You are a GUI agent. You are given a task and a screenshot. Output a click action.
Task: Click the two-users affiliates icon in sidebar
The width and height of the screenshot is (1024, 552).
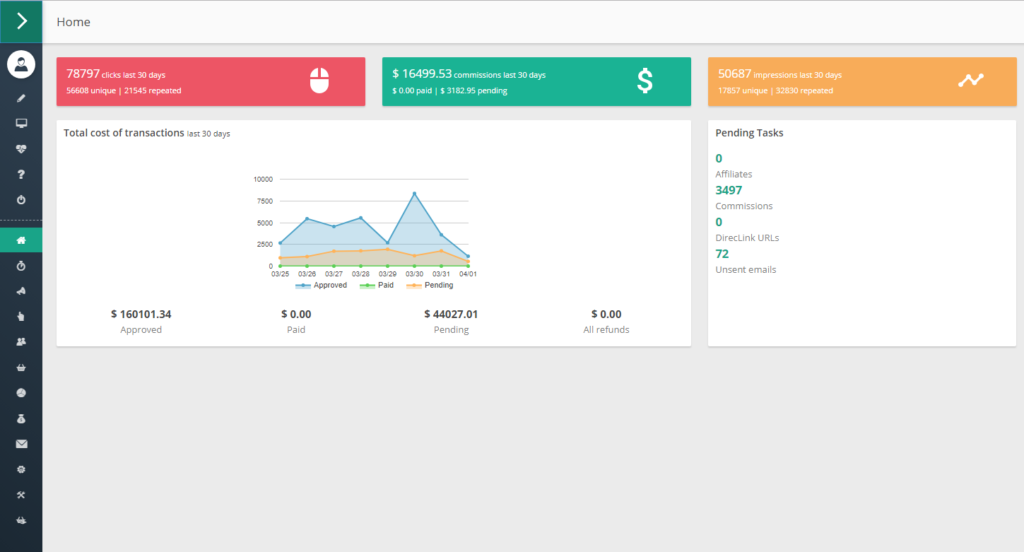[x=21, y=342]
